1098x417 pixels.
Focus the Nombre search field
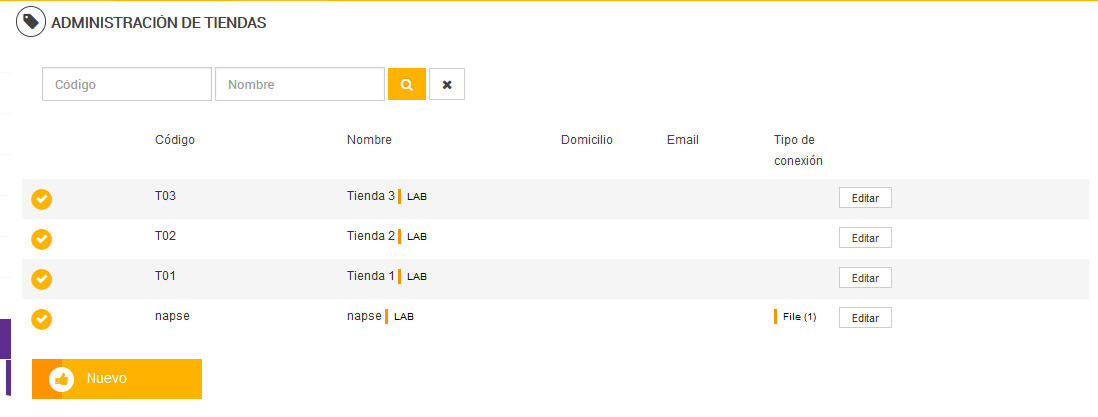coord(300,85)
